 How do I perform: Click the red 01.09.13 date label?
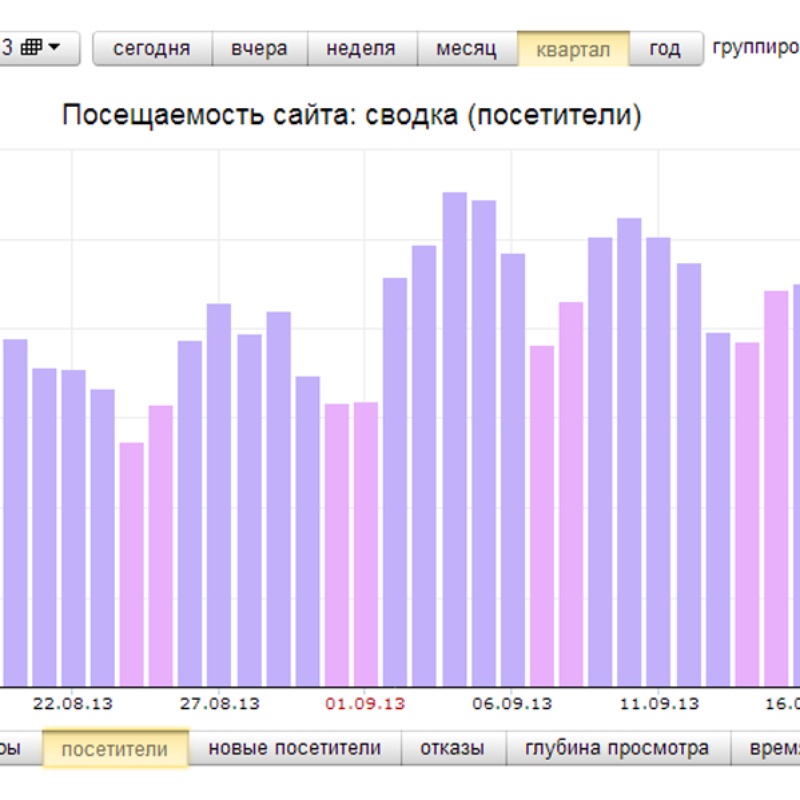(366, 704)
